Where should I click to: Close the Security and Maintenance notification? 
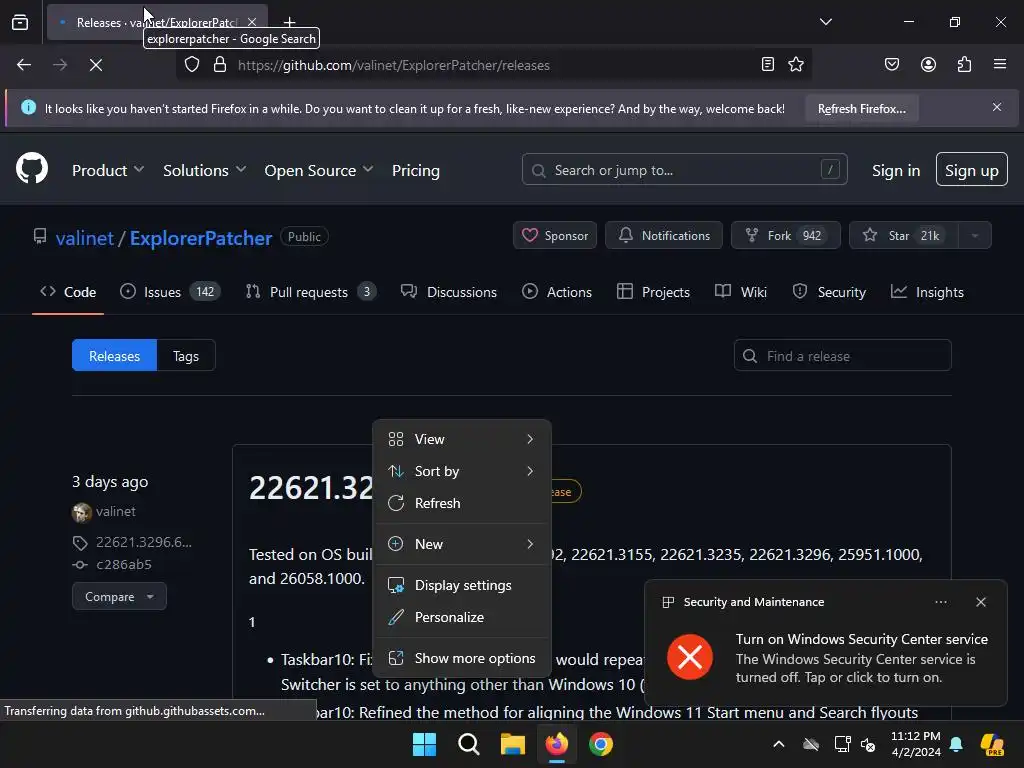980,601
